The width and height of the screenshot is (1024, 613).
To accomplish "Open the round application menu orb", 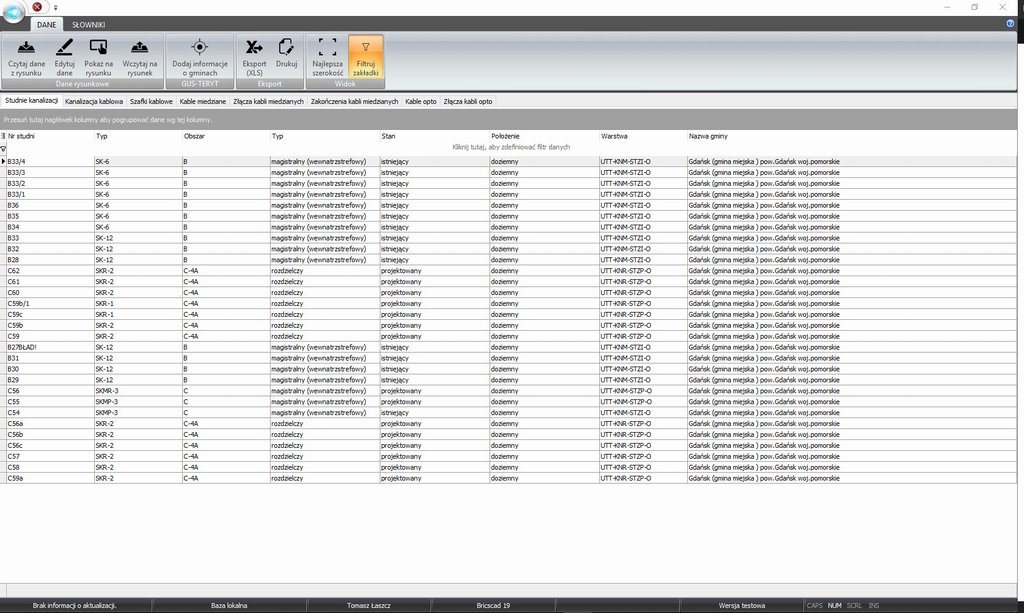I will tap(13, 11).
